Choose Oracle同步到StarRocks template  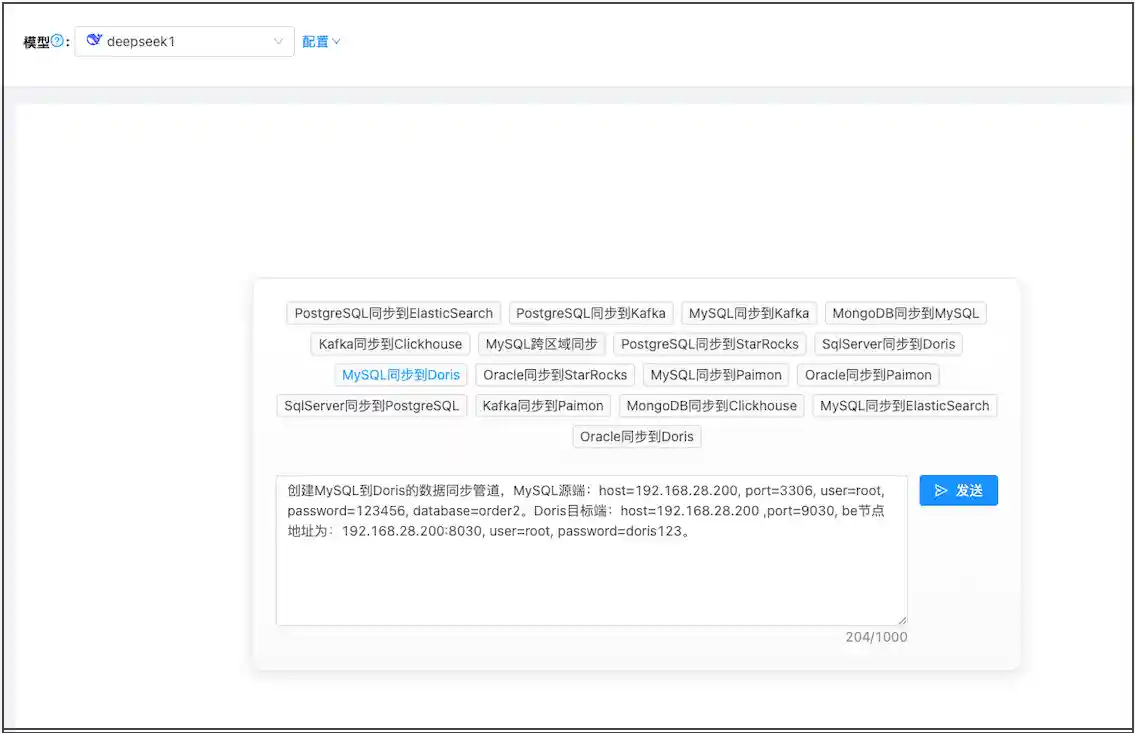pyautogui.click(x=555, y=375)
